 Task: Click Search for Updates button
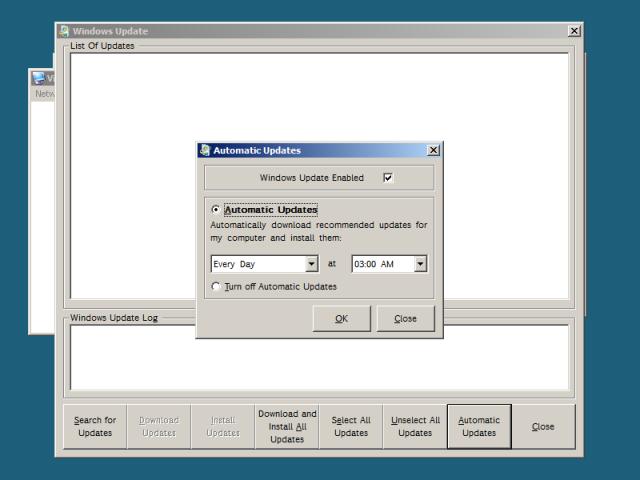point(95,427)
